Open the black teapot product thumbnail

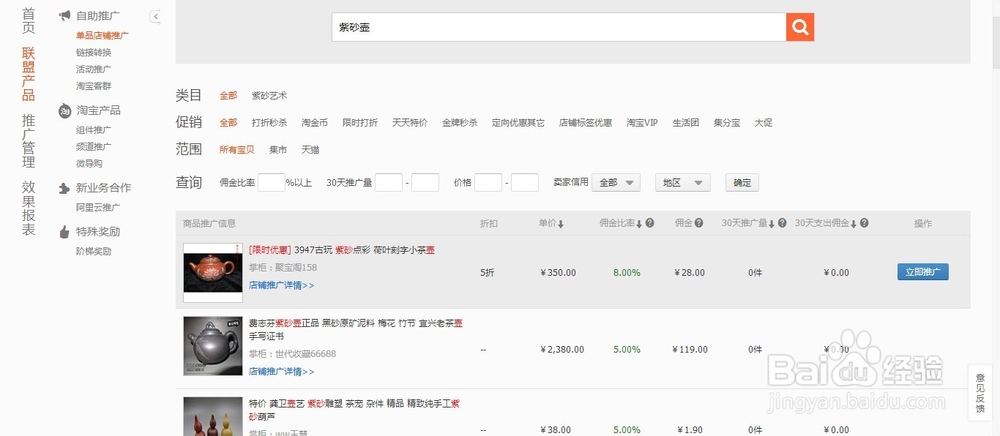(213, 346)
